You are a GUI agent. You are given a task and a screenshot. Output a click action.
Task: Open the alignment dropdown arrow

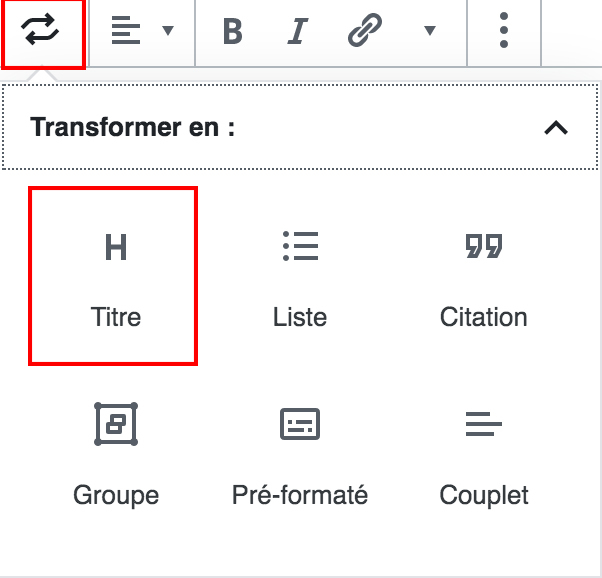(167, 31)
